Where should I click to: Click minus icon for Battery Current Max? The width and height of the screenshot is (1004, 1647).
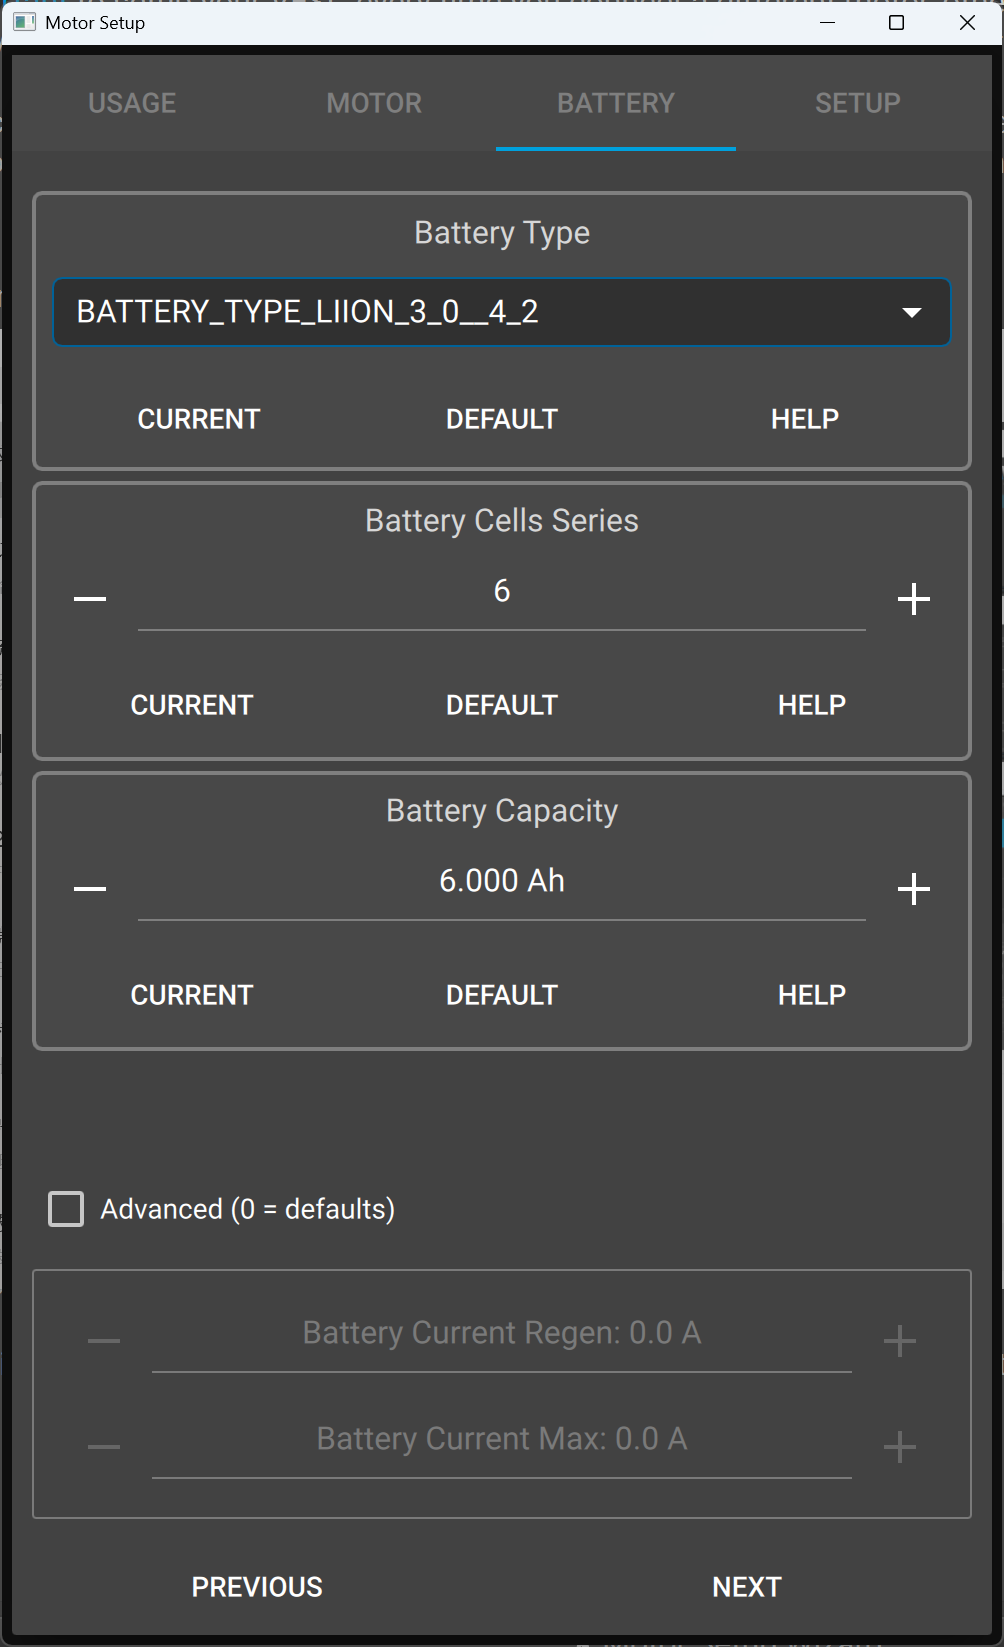pos(104,1447)
